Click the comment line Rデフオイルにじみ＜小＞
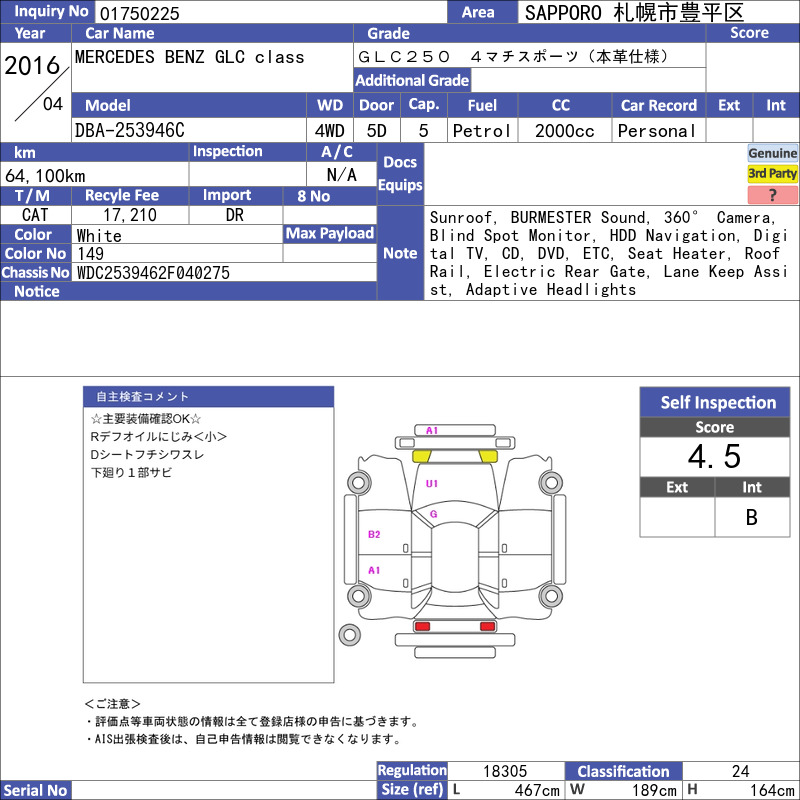 point(159,437)
